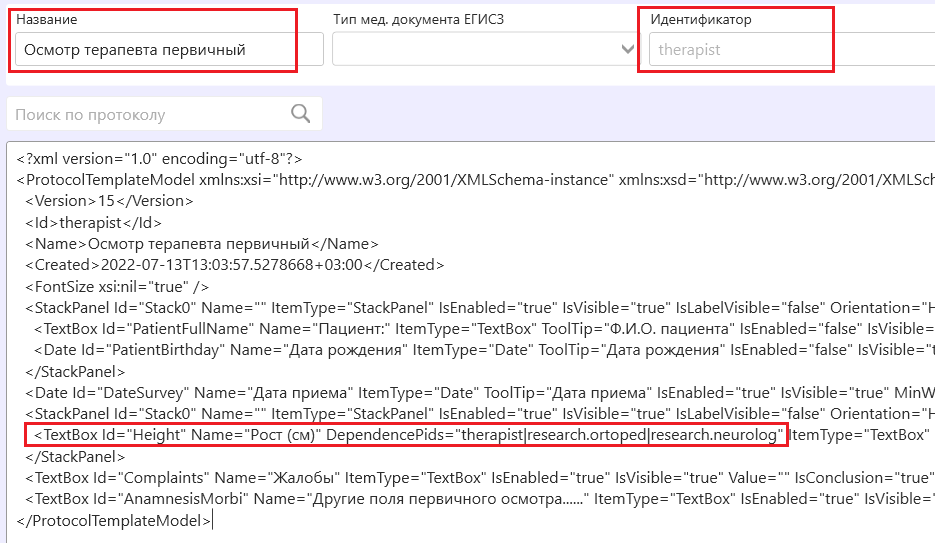Click the <Id>therapist</Id> line
This screenshot has width=935, height=556.
click(93, 223)
